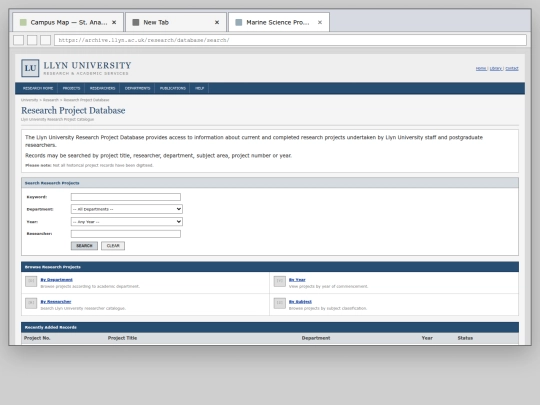Open Help in navigation bar
Viewport: 540px width, 405px height.
199,89
